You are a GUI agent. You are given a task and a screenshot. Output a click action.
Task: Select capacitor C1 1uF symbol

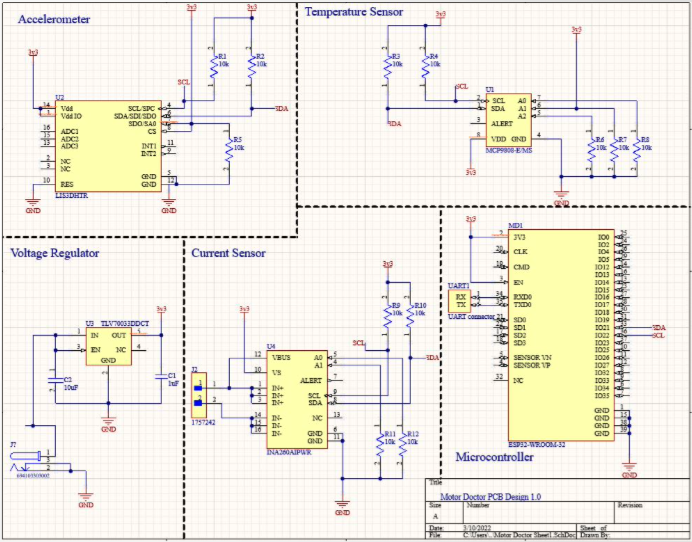coord(161,376)
